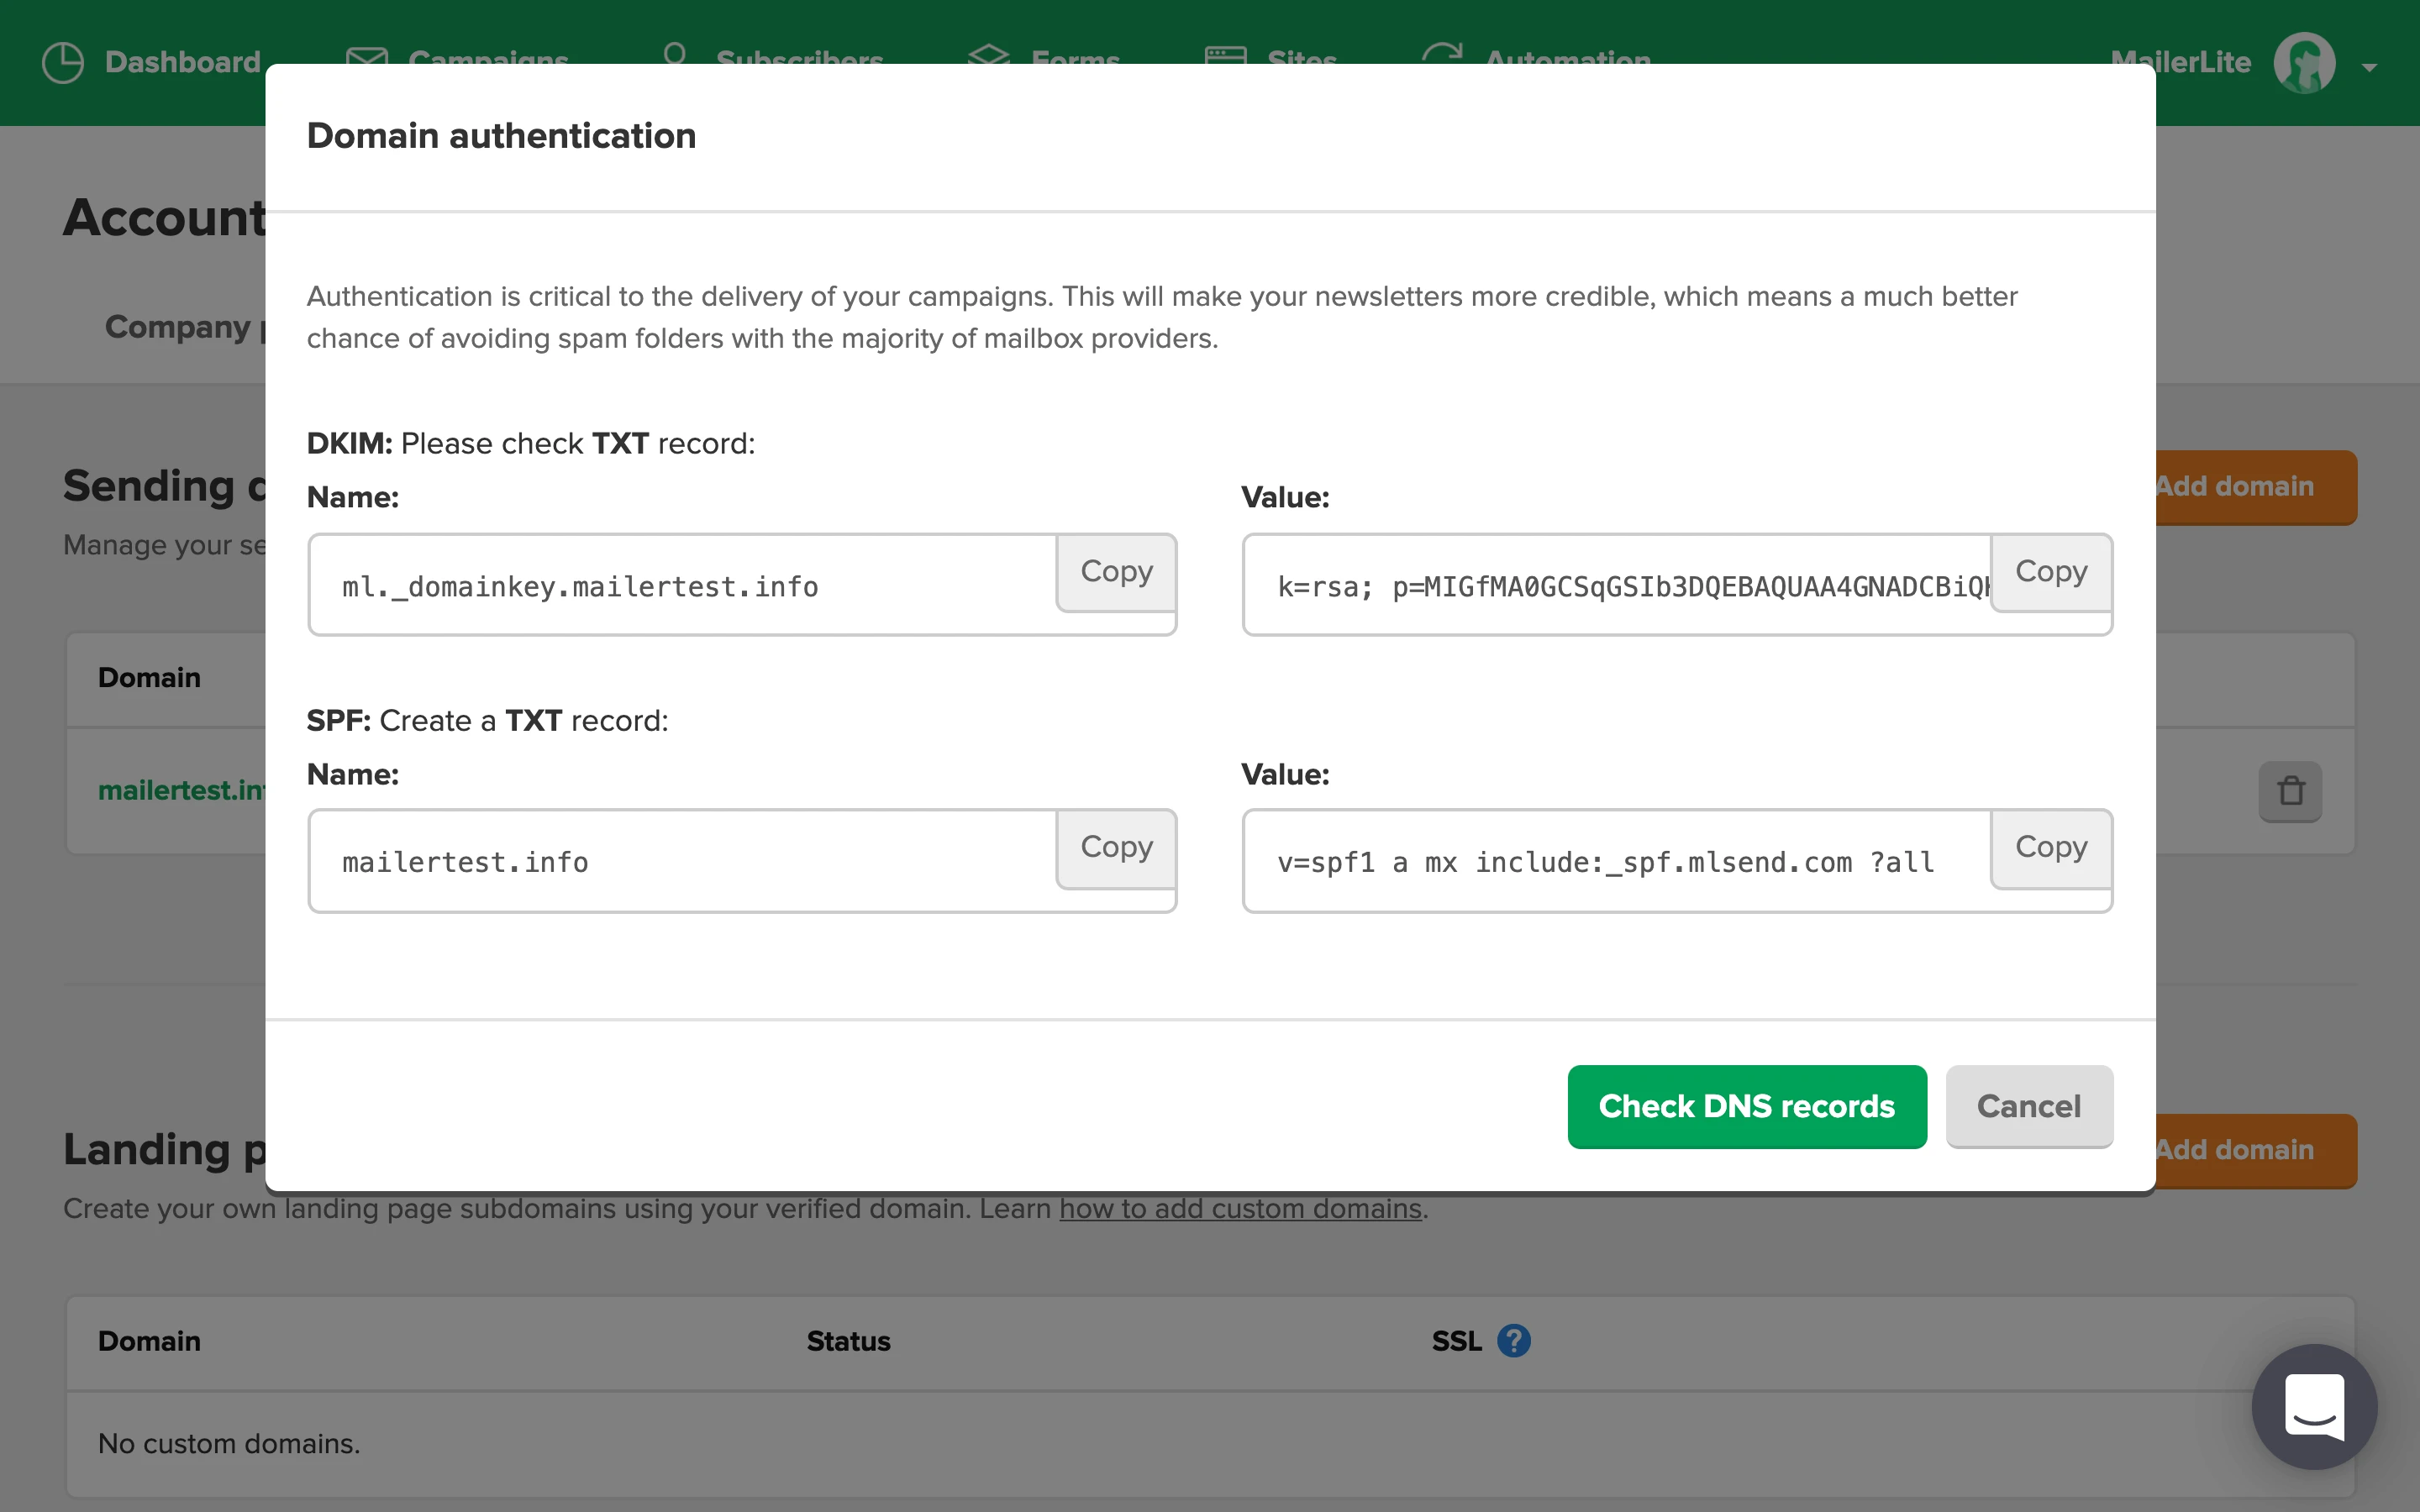Click the Dashboard clock icon
Screen dimensions: 2420x1512
[63, 63]
